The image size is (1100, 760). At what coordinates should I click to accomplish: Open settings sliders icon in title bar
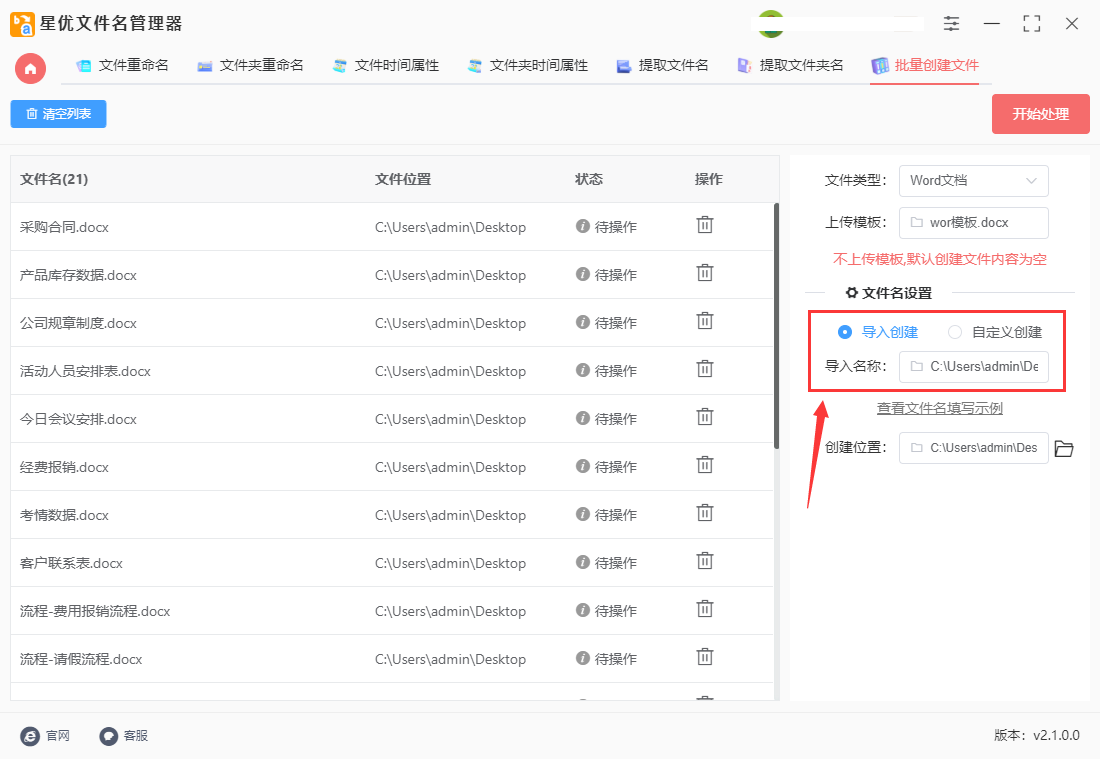tap(951, 23)
